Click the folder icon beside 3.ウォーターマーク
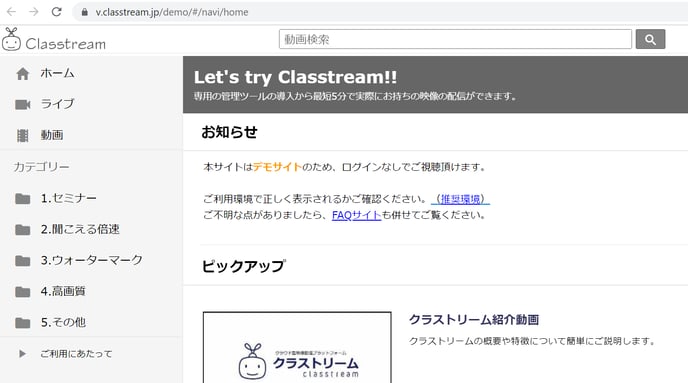 [22, 261]
